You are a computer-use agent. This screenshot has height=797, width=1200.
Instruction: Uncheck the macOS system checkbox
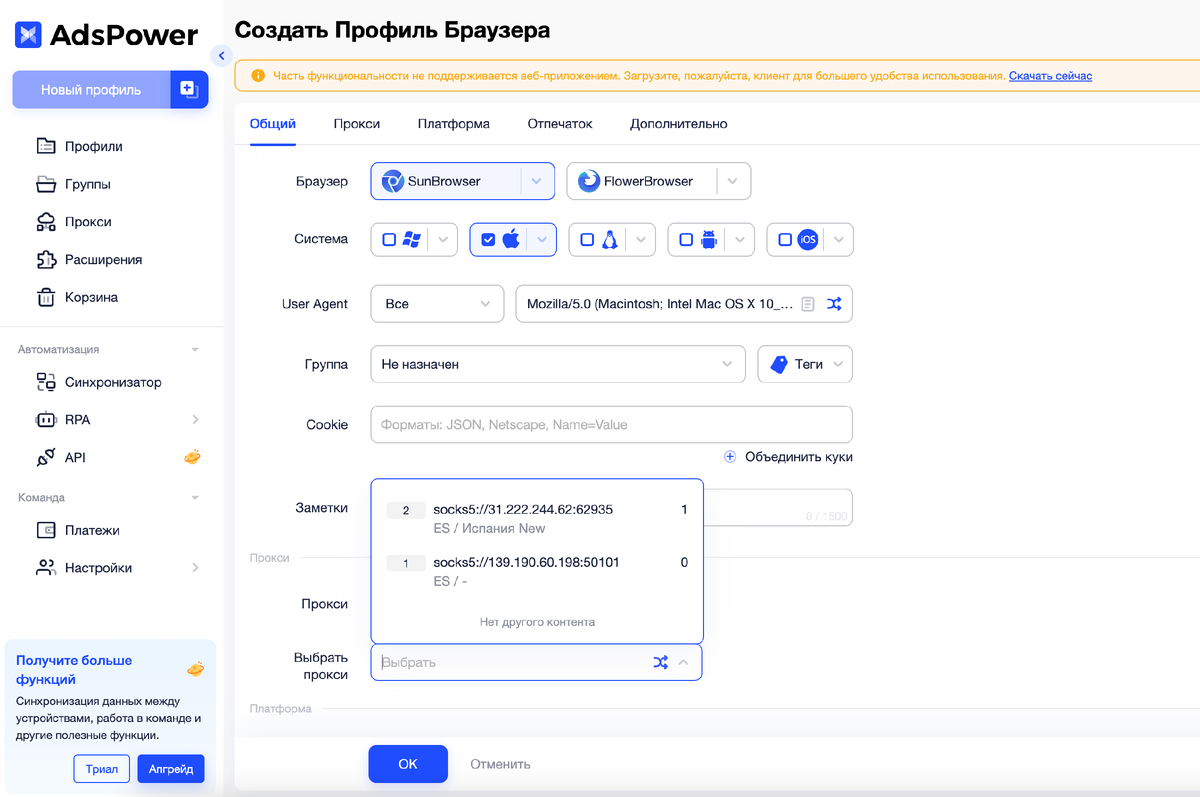[488, 240]
